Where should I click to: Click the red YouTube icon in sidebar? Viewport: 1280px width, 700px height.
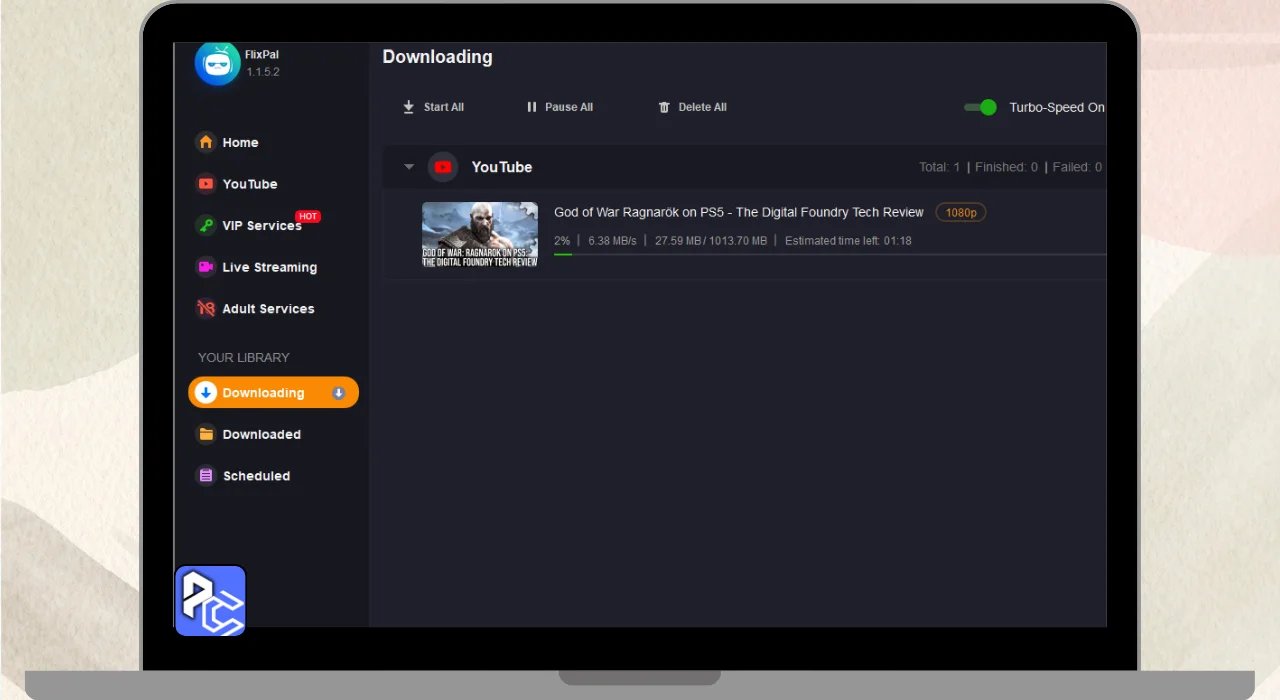click(206, 184)
